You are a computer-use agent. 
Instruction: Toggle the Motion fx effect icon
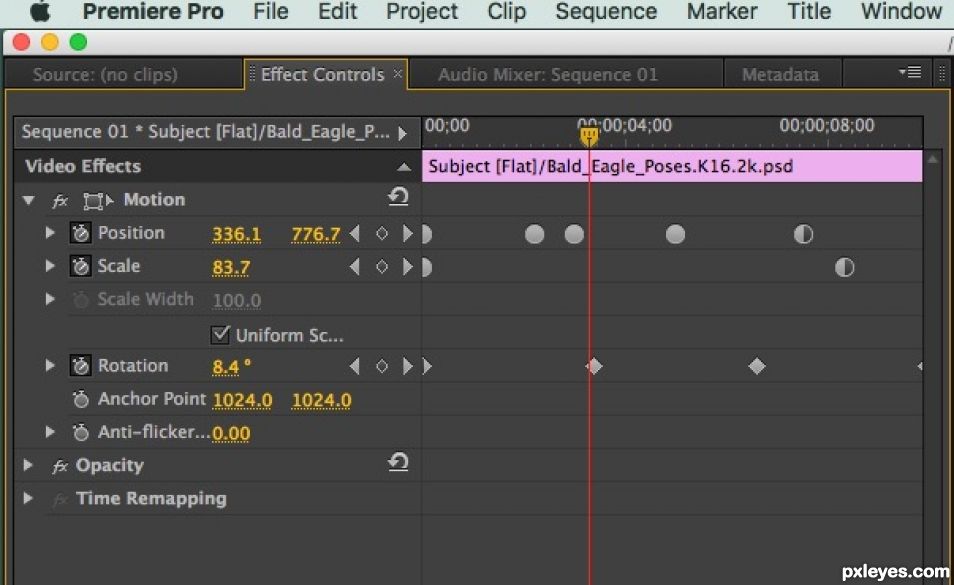(60, 201)
